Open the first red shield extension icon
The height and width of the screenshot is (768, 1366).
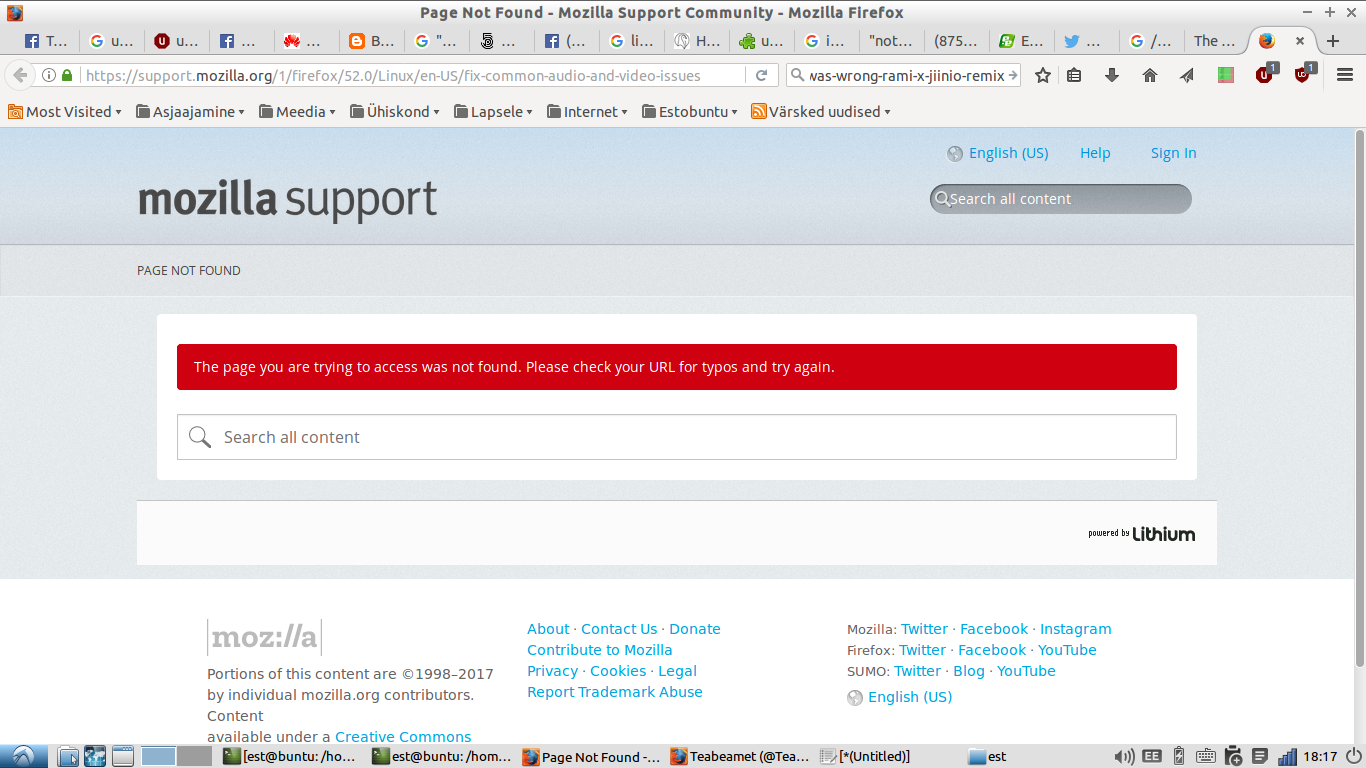coord(1265,74)
